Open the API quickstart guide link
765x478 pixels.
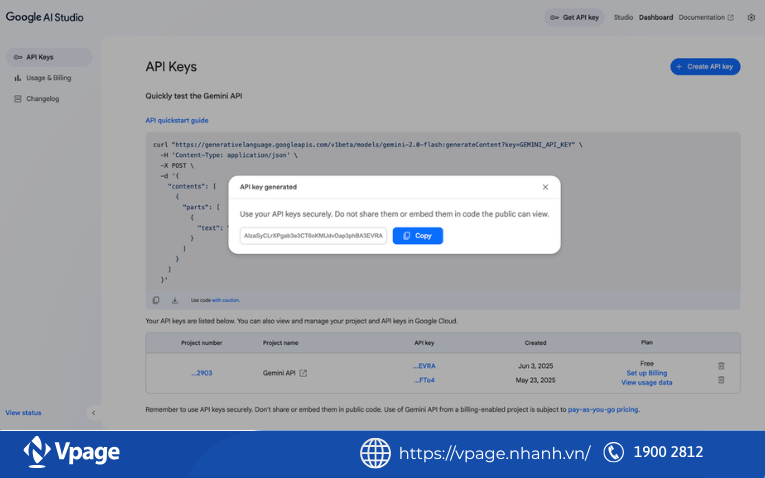coord(177,120)
